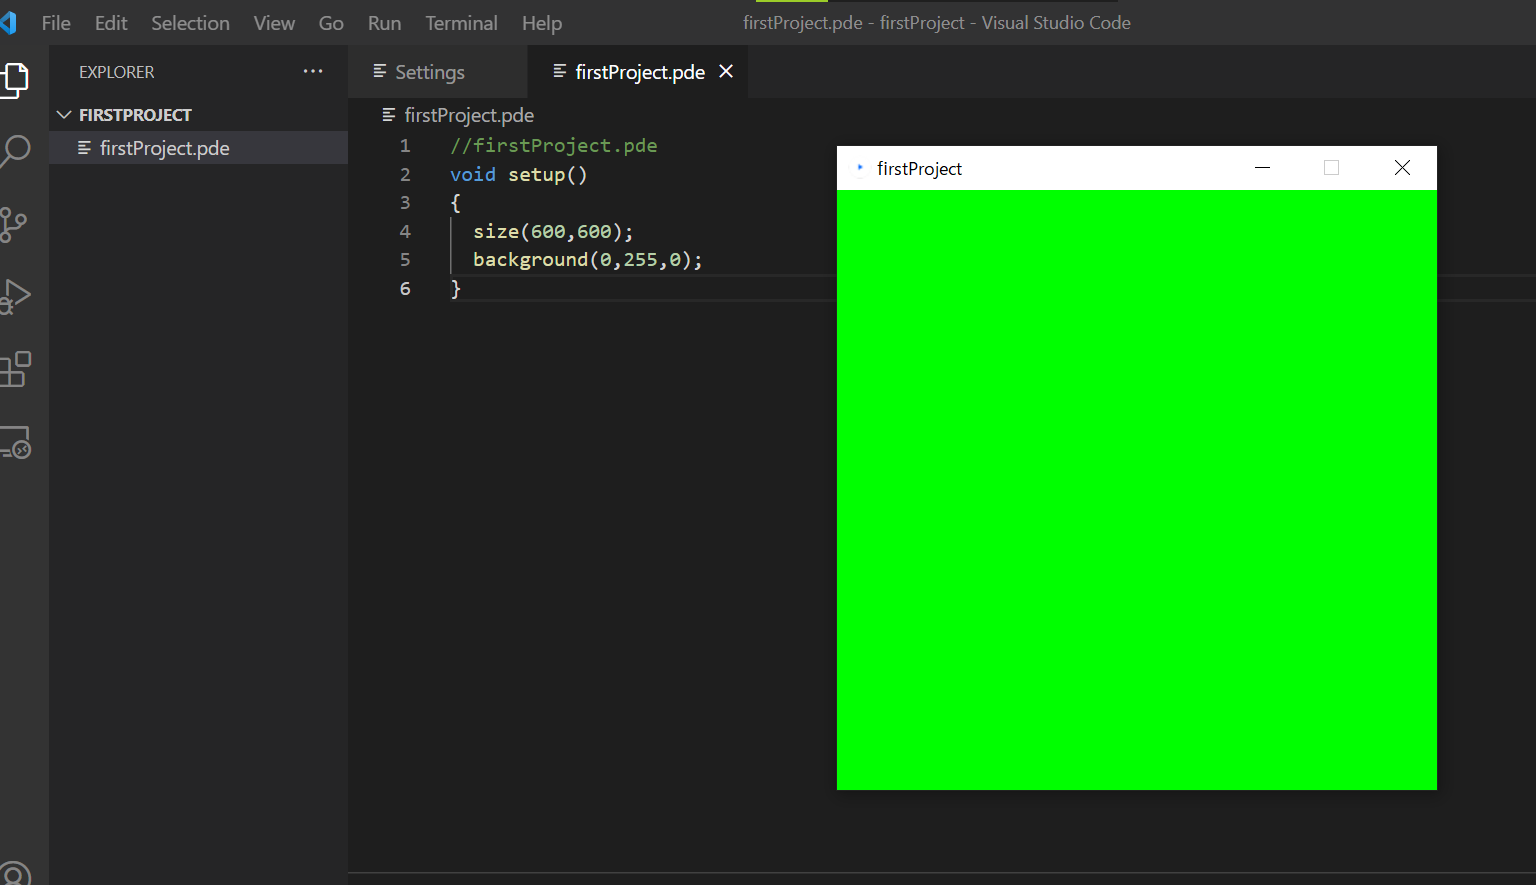The width and height of the screenshot is (1536, 885).
Task: Open the Extensions view icon
Action: coord(15,368)
